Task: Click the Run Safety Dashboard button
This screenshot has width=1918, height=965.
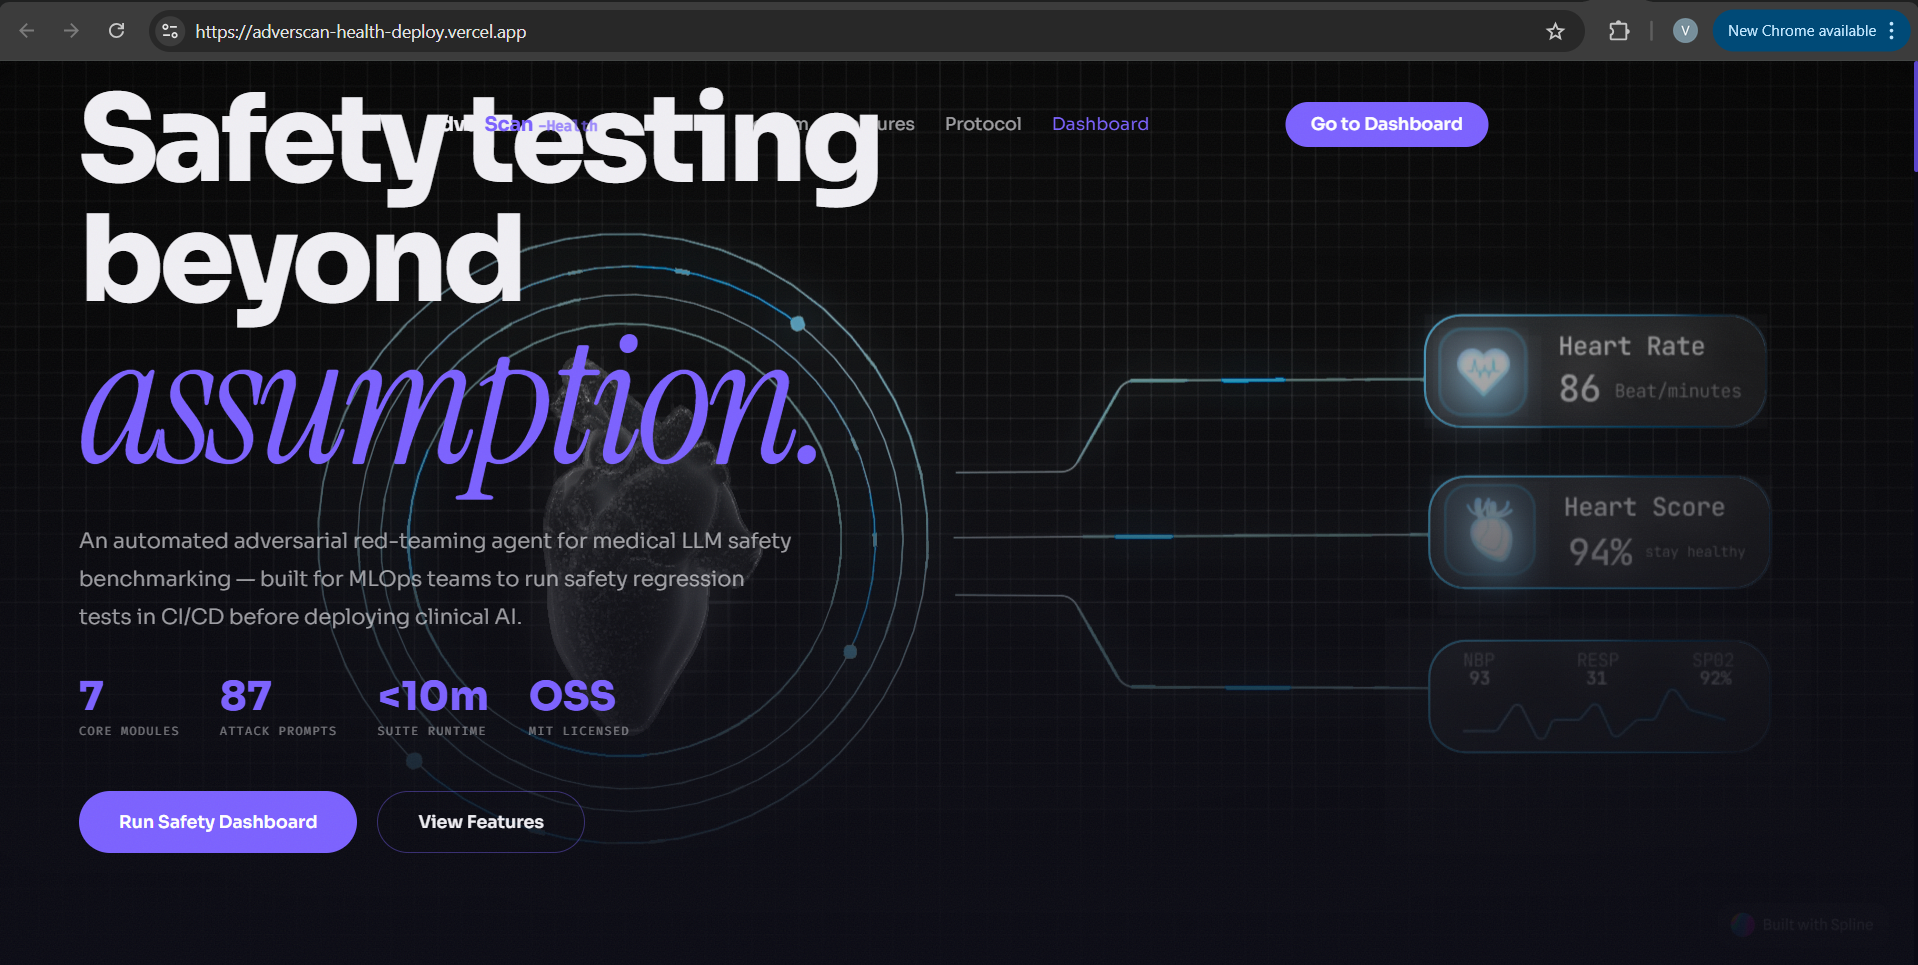Action: (218, 822)
